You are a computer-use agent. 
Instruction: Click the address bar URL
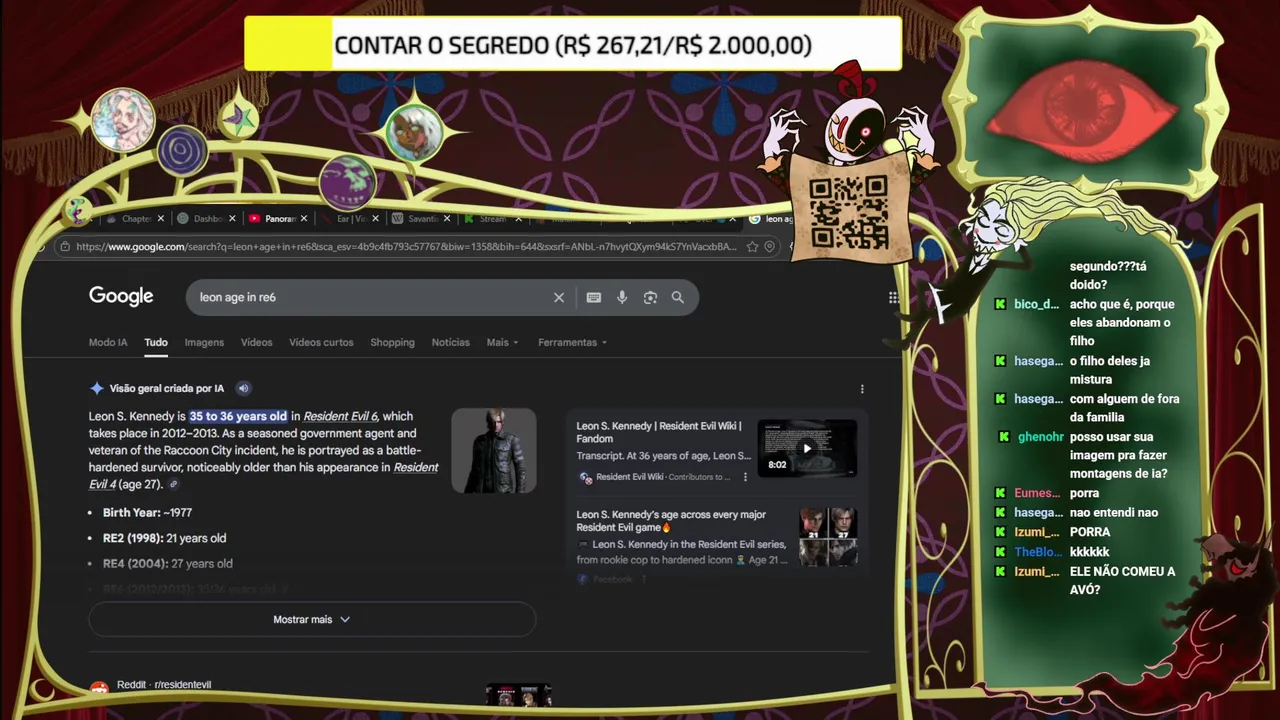[405, 247]
